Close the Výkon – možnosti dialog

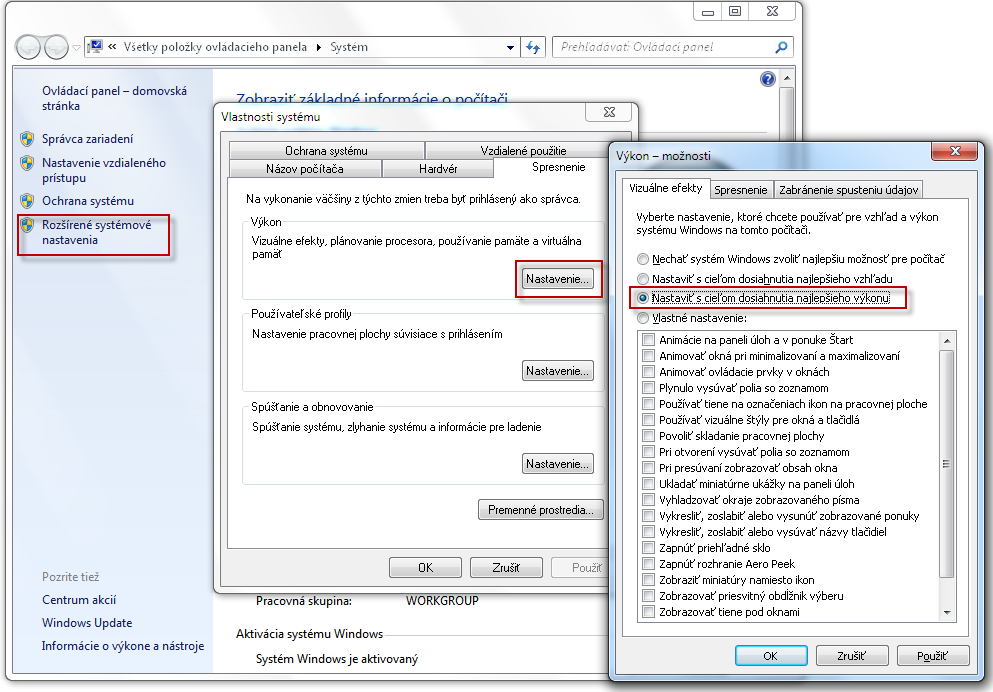(x=955, y=151)
